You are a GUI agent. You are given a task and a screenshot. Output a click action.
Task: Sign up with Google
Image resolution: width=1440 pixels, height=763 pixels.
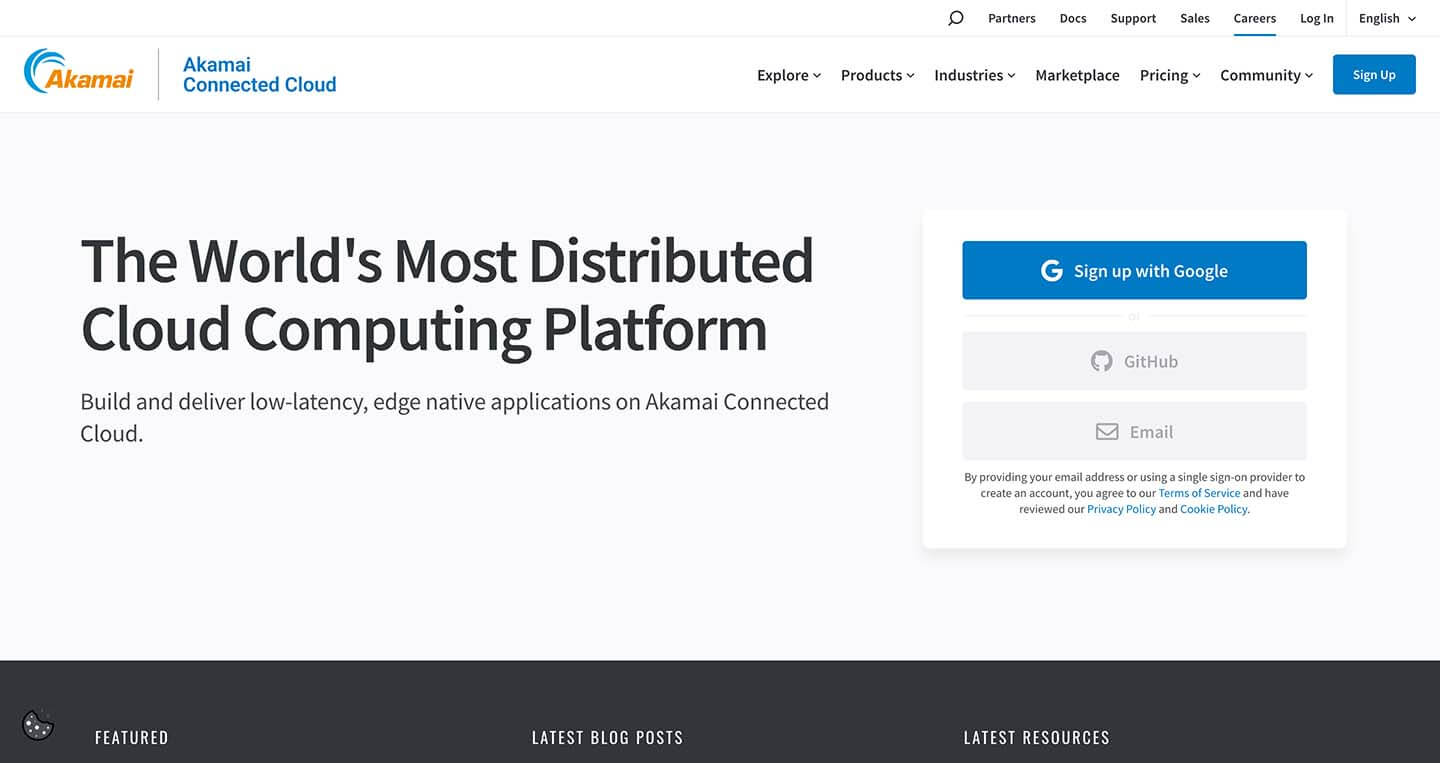point(1134,270)
